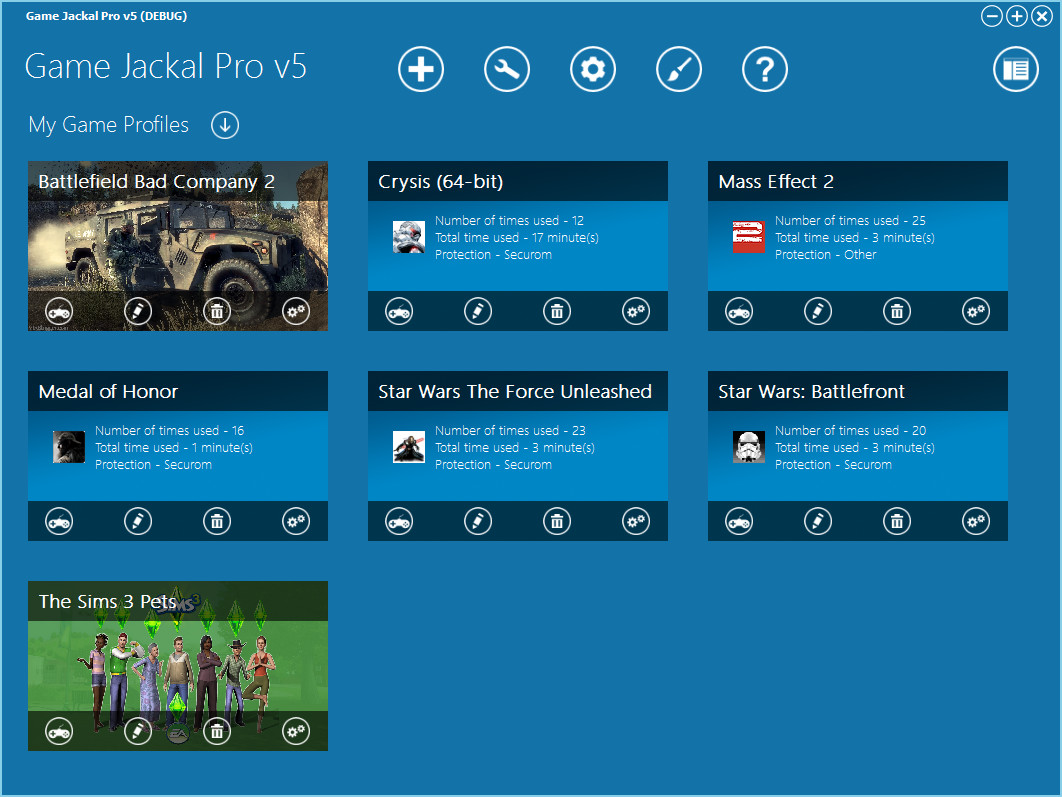
Task: Select The Sims 3 Pets title
Action: click(x=107, y=601)
